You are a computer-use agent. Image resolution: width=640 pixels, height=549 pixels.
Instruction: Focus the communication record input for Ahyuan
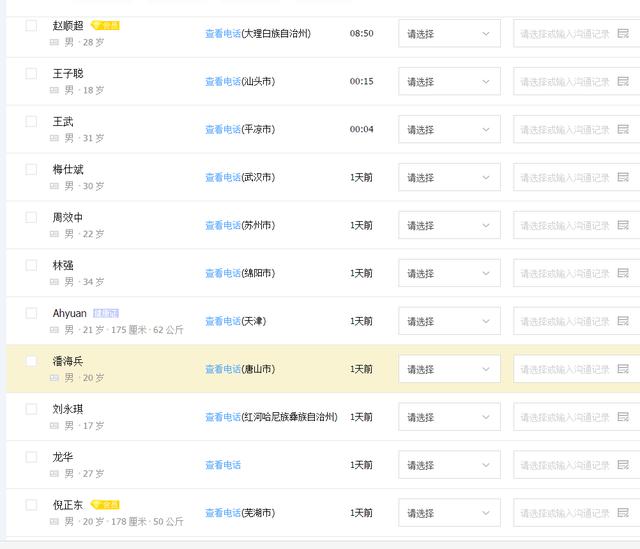(x=565, y=321)
